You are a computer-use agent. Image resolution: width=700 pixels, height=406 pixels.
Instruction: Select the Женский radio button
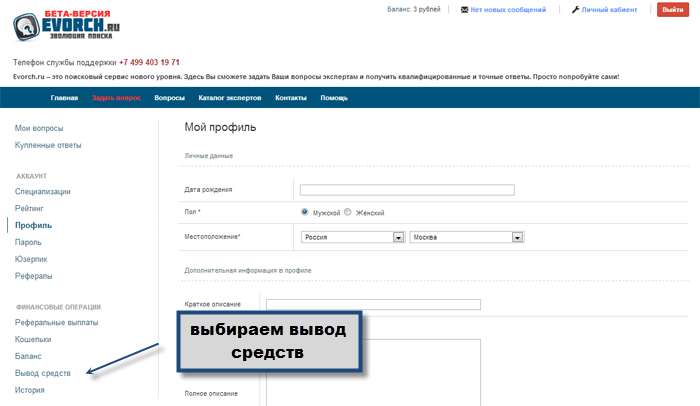[348, 212]
